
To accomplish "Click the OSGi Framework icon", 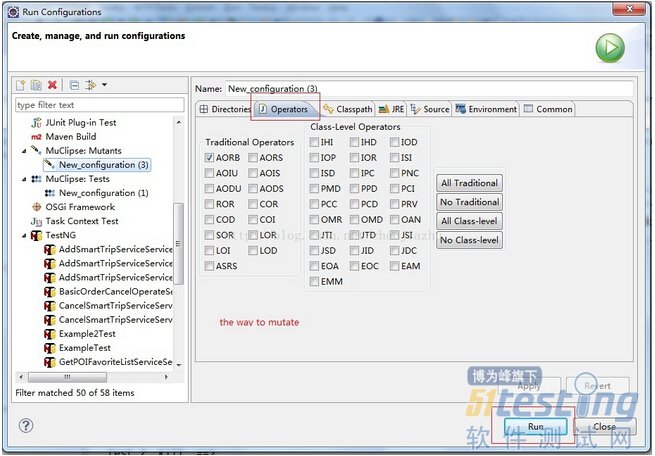I will pos(37,207).
